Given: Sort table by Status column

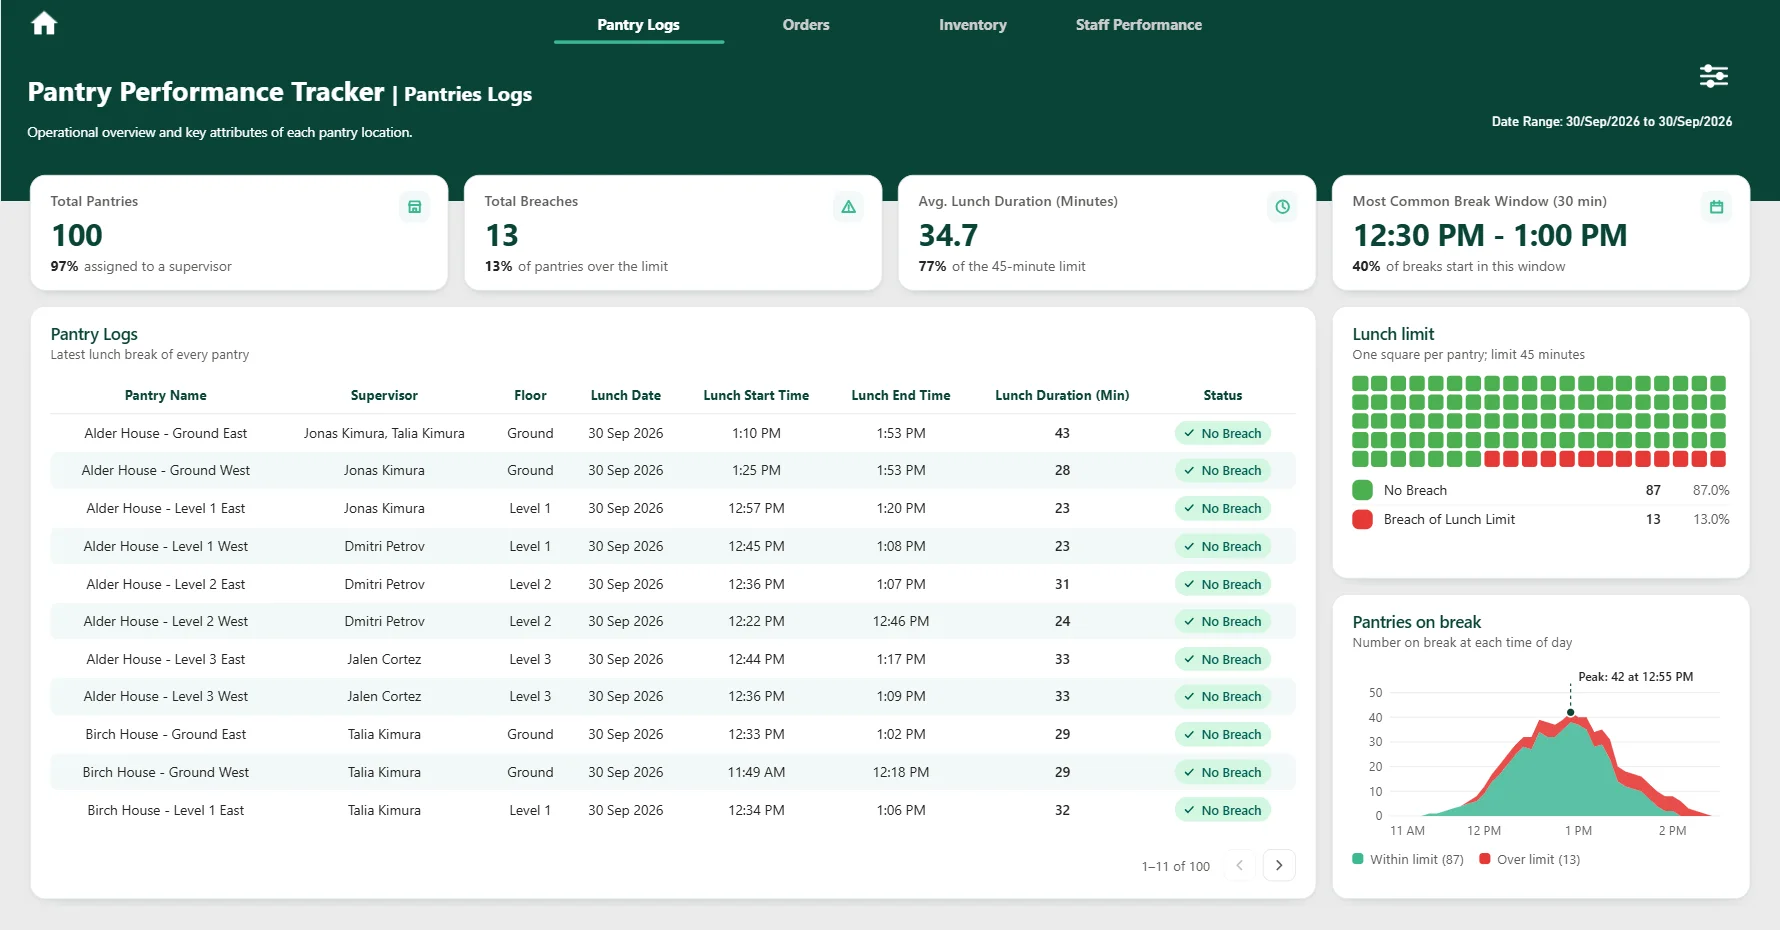Looking at the screenshot, I should click(x=1223, y=395).
